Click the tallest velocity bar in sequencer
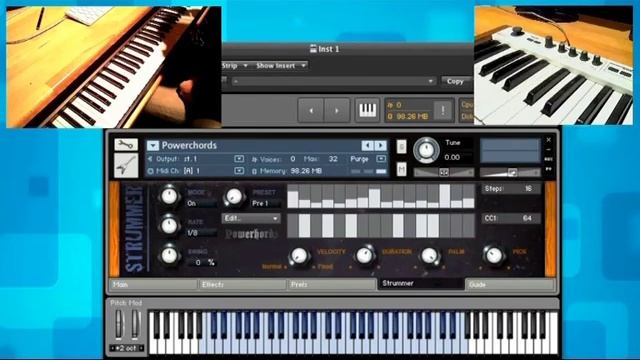The height and width of the screenshot is (360, 640). coord(445,196)
